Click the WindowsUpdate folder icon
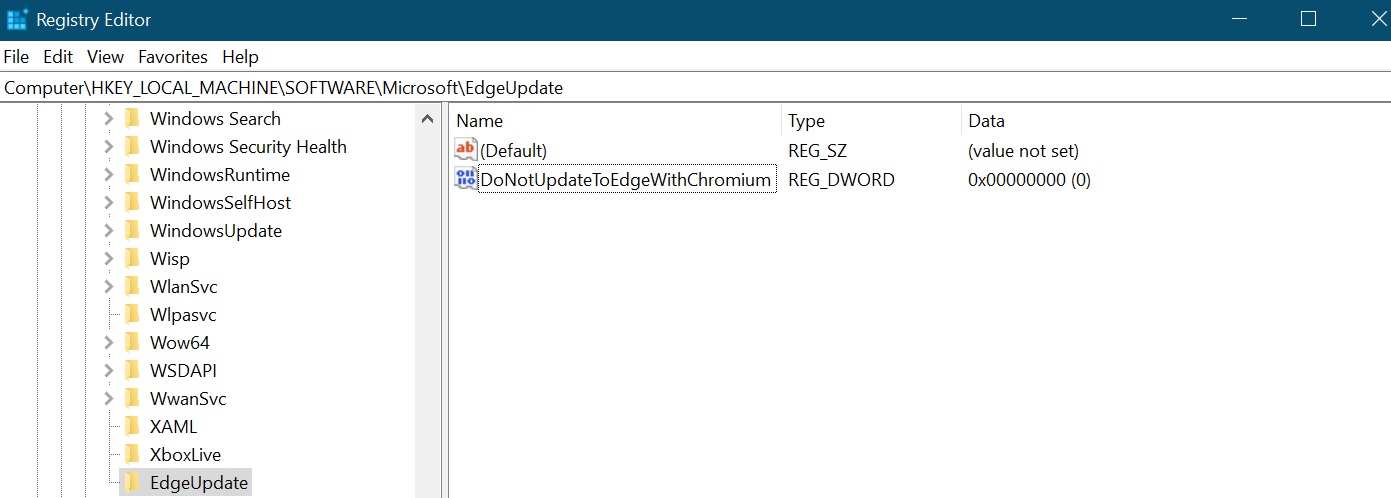1391x498 pixels. point(132,230)
